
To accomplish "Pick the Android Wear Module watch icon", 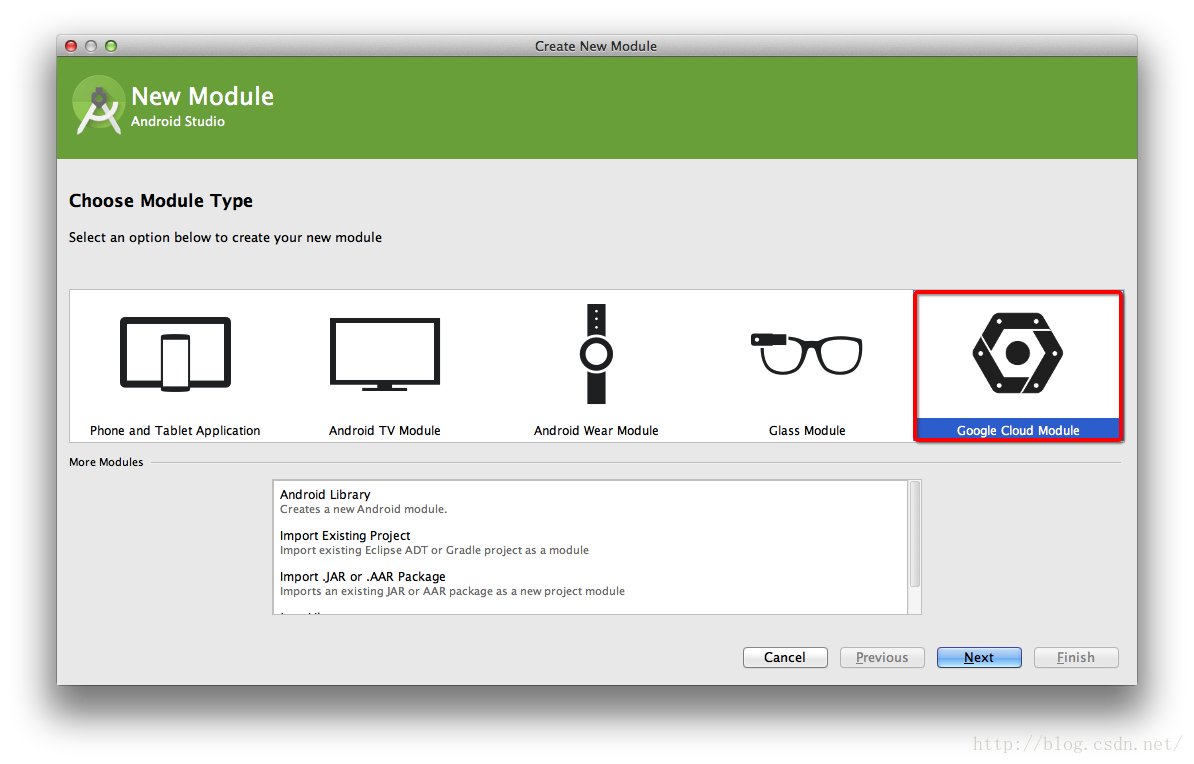I will point(596,354).
